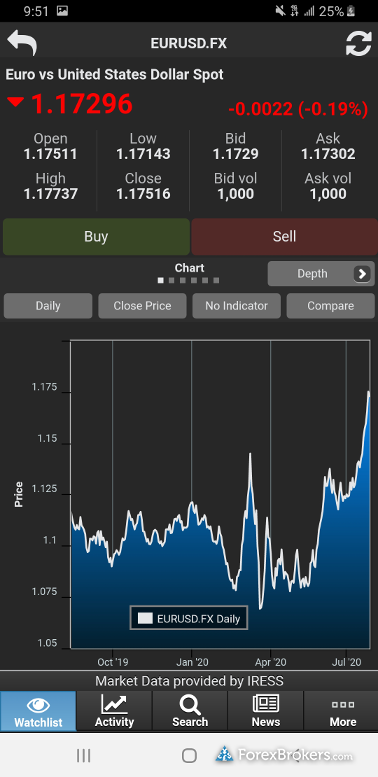Open the Search magnifier tab
The width and height of the screenshot is (378, 777).
tap(190, 711)
